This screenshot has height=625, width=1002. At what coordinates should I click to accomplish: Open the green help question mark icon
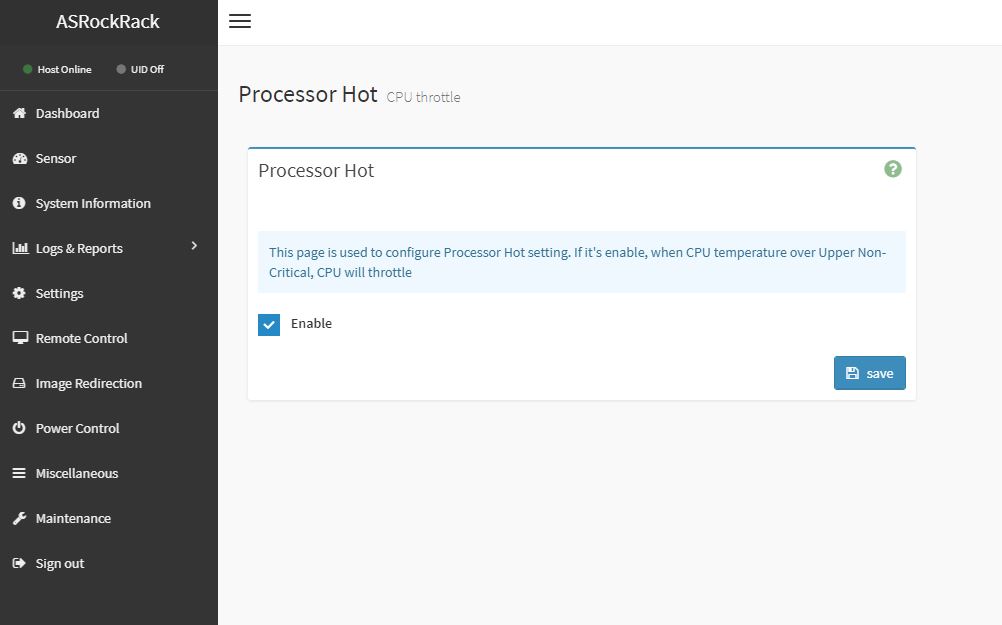pyautogui.click(x=893, y=169)
